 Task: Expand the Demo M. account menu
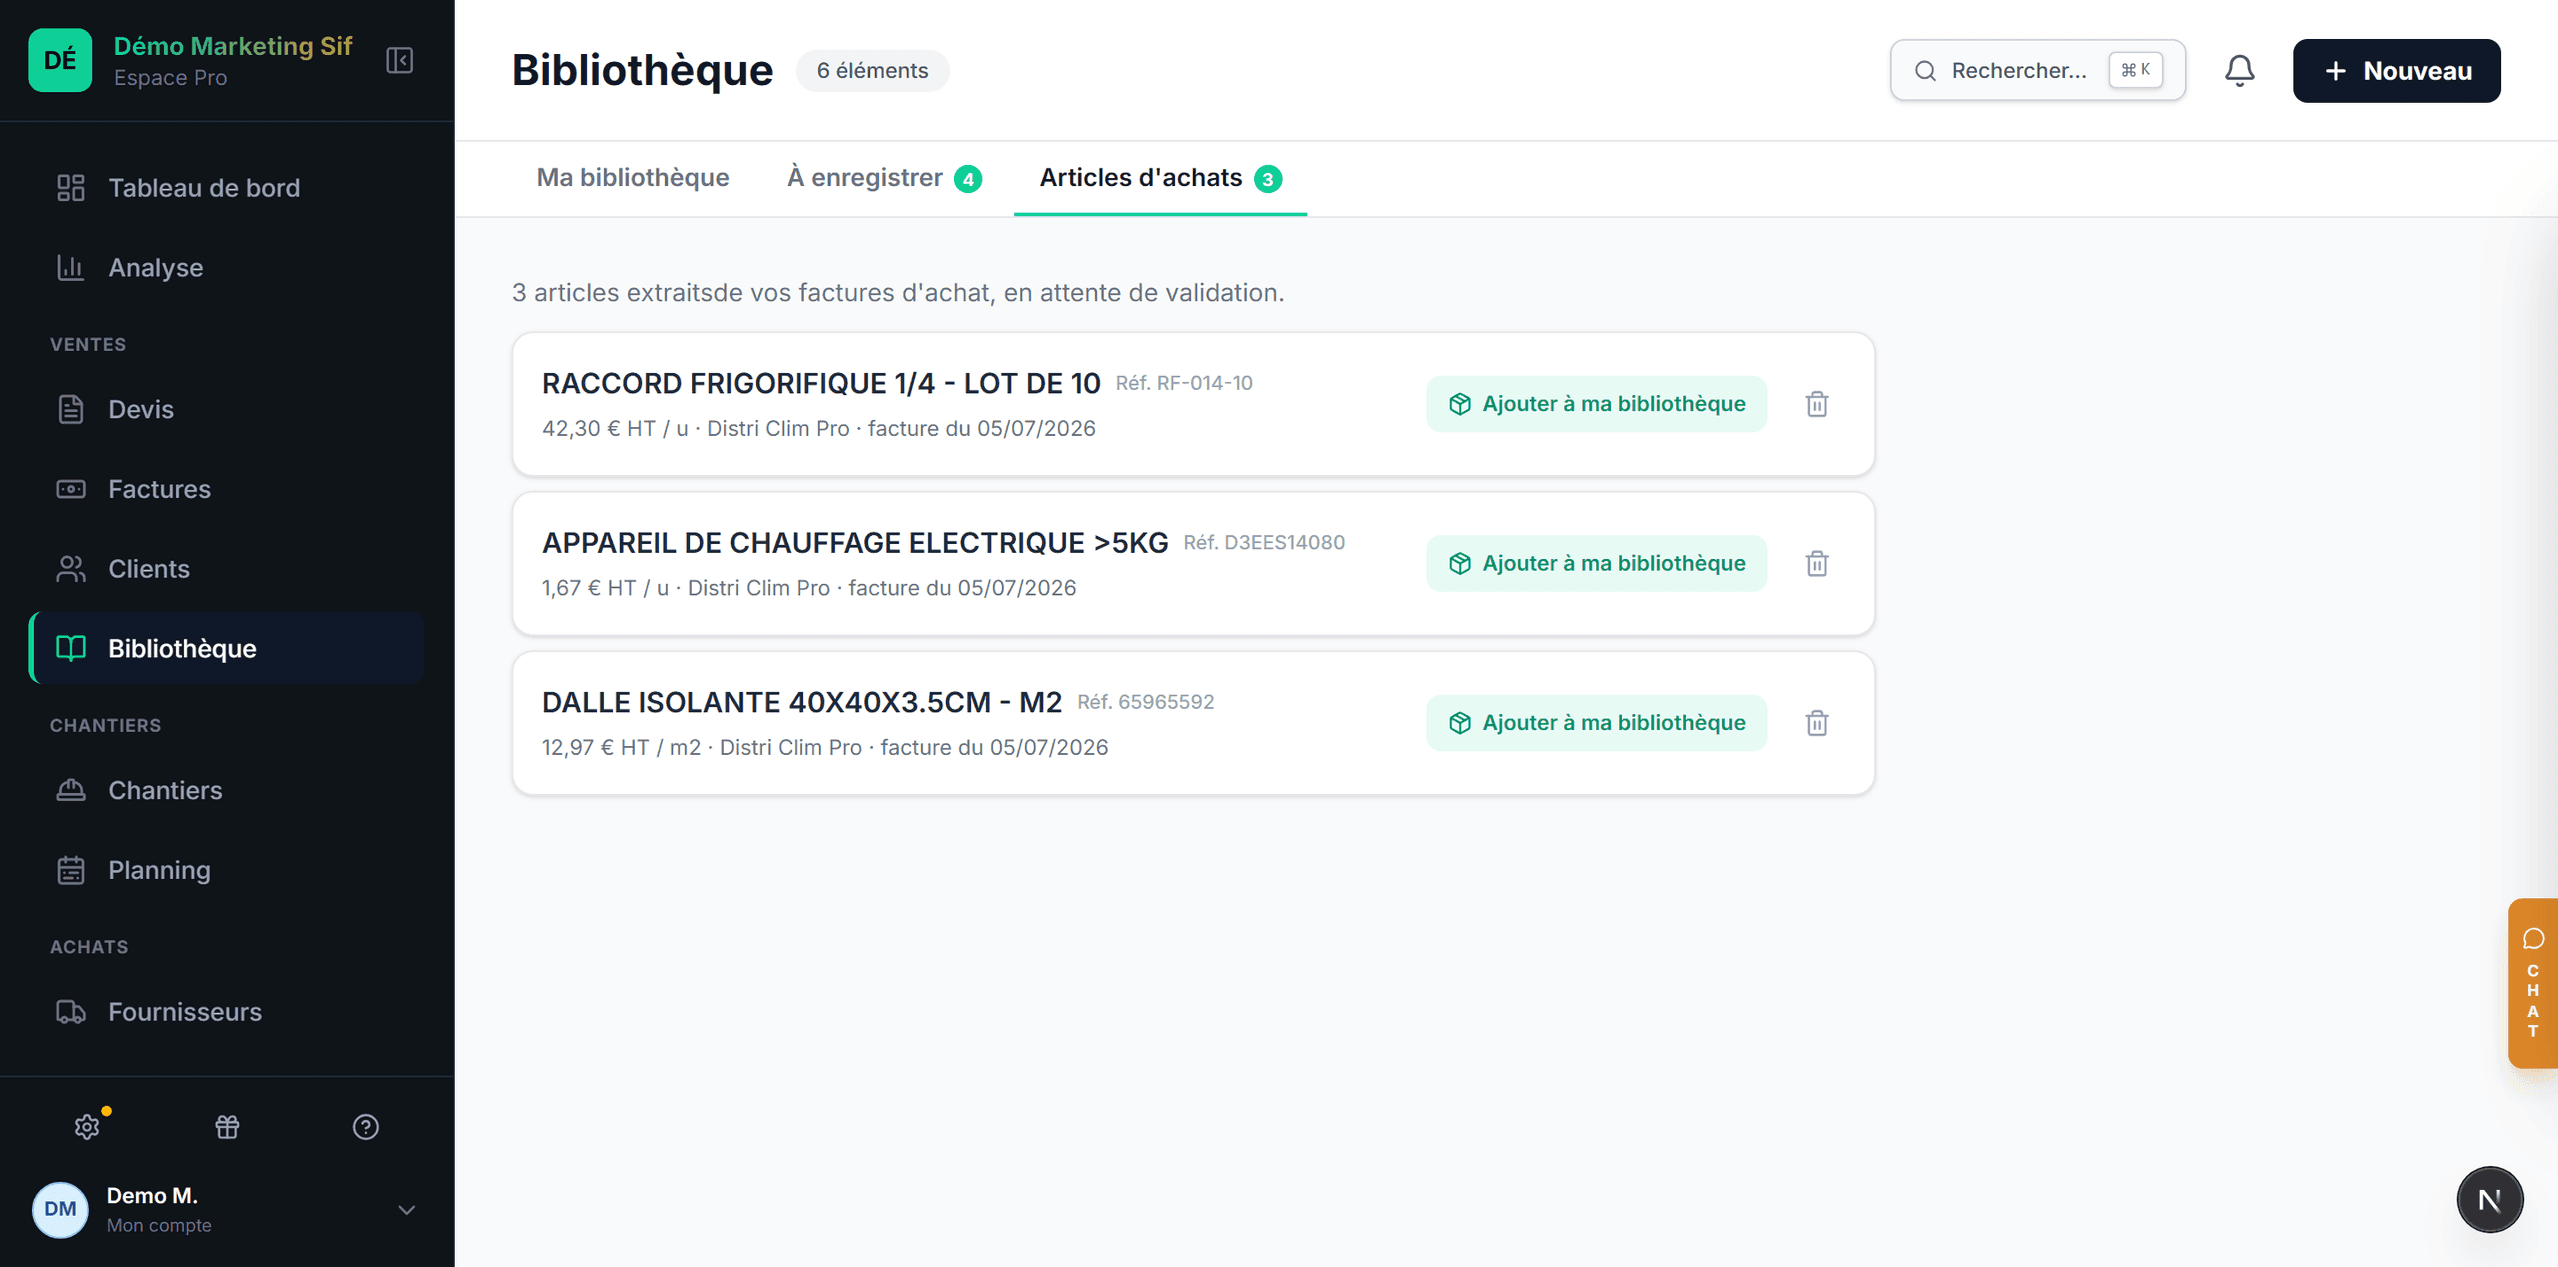(406, 1210)
